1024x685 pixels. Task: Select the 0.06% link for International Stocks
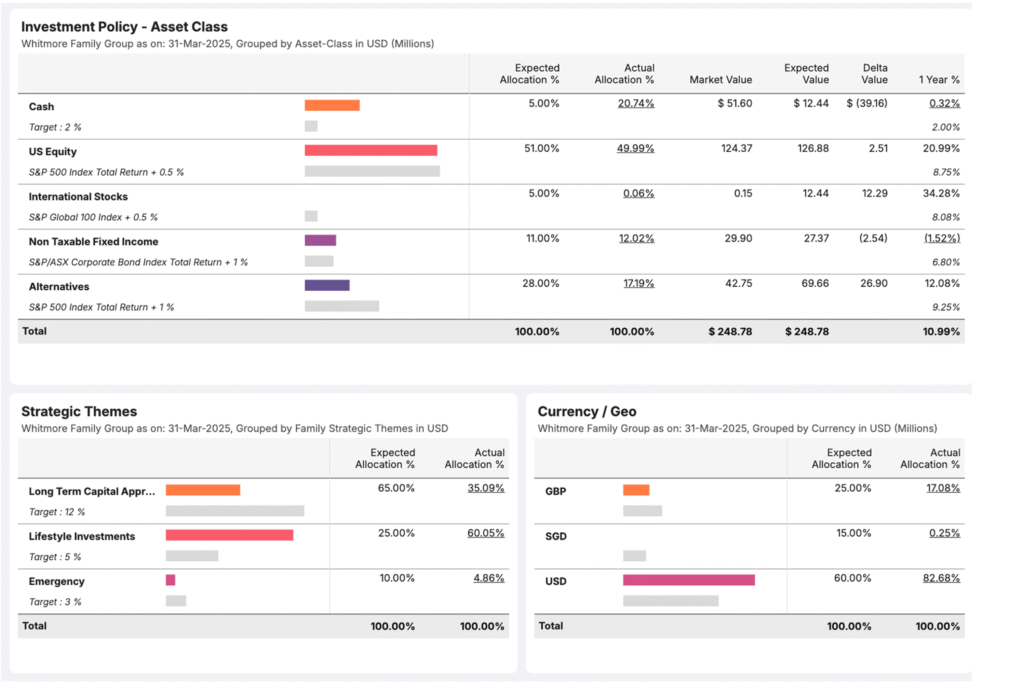point(638,193)
